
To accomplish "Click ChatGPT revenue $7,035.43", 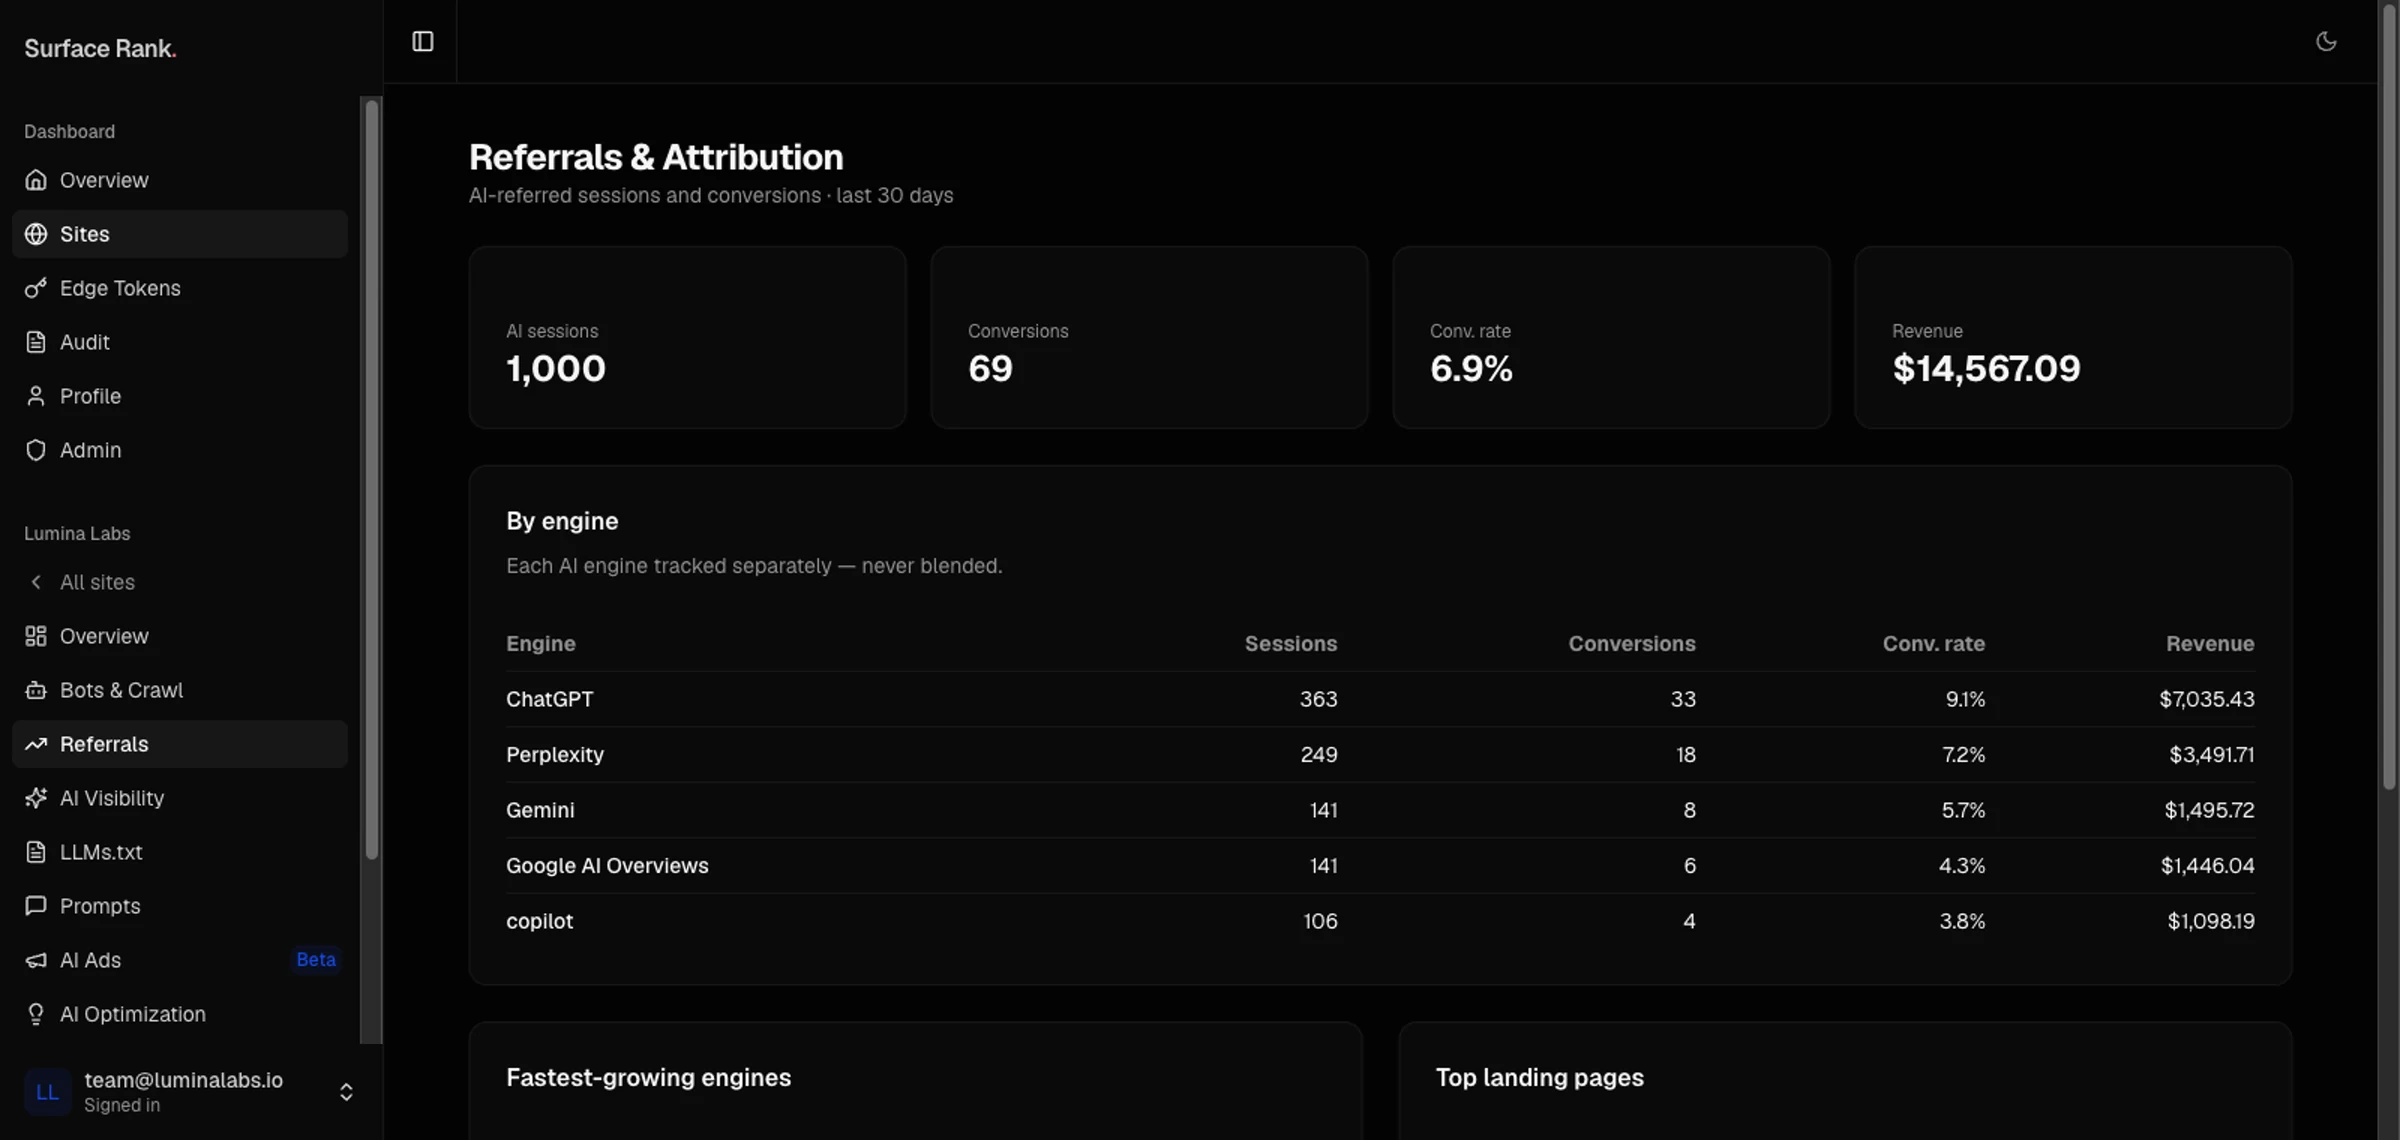I will pos(2207,699).
